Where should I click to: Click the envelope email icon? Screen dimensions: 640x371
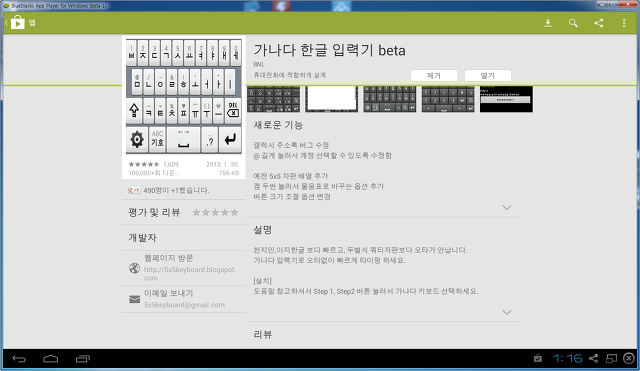tap(134, 299)
